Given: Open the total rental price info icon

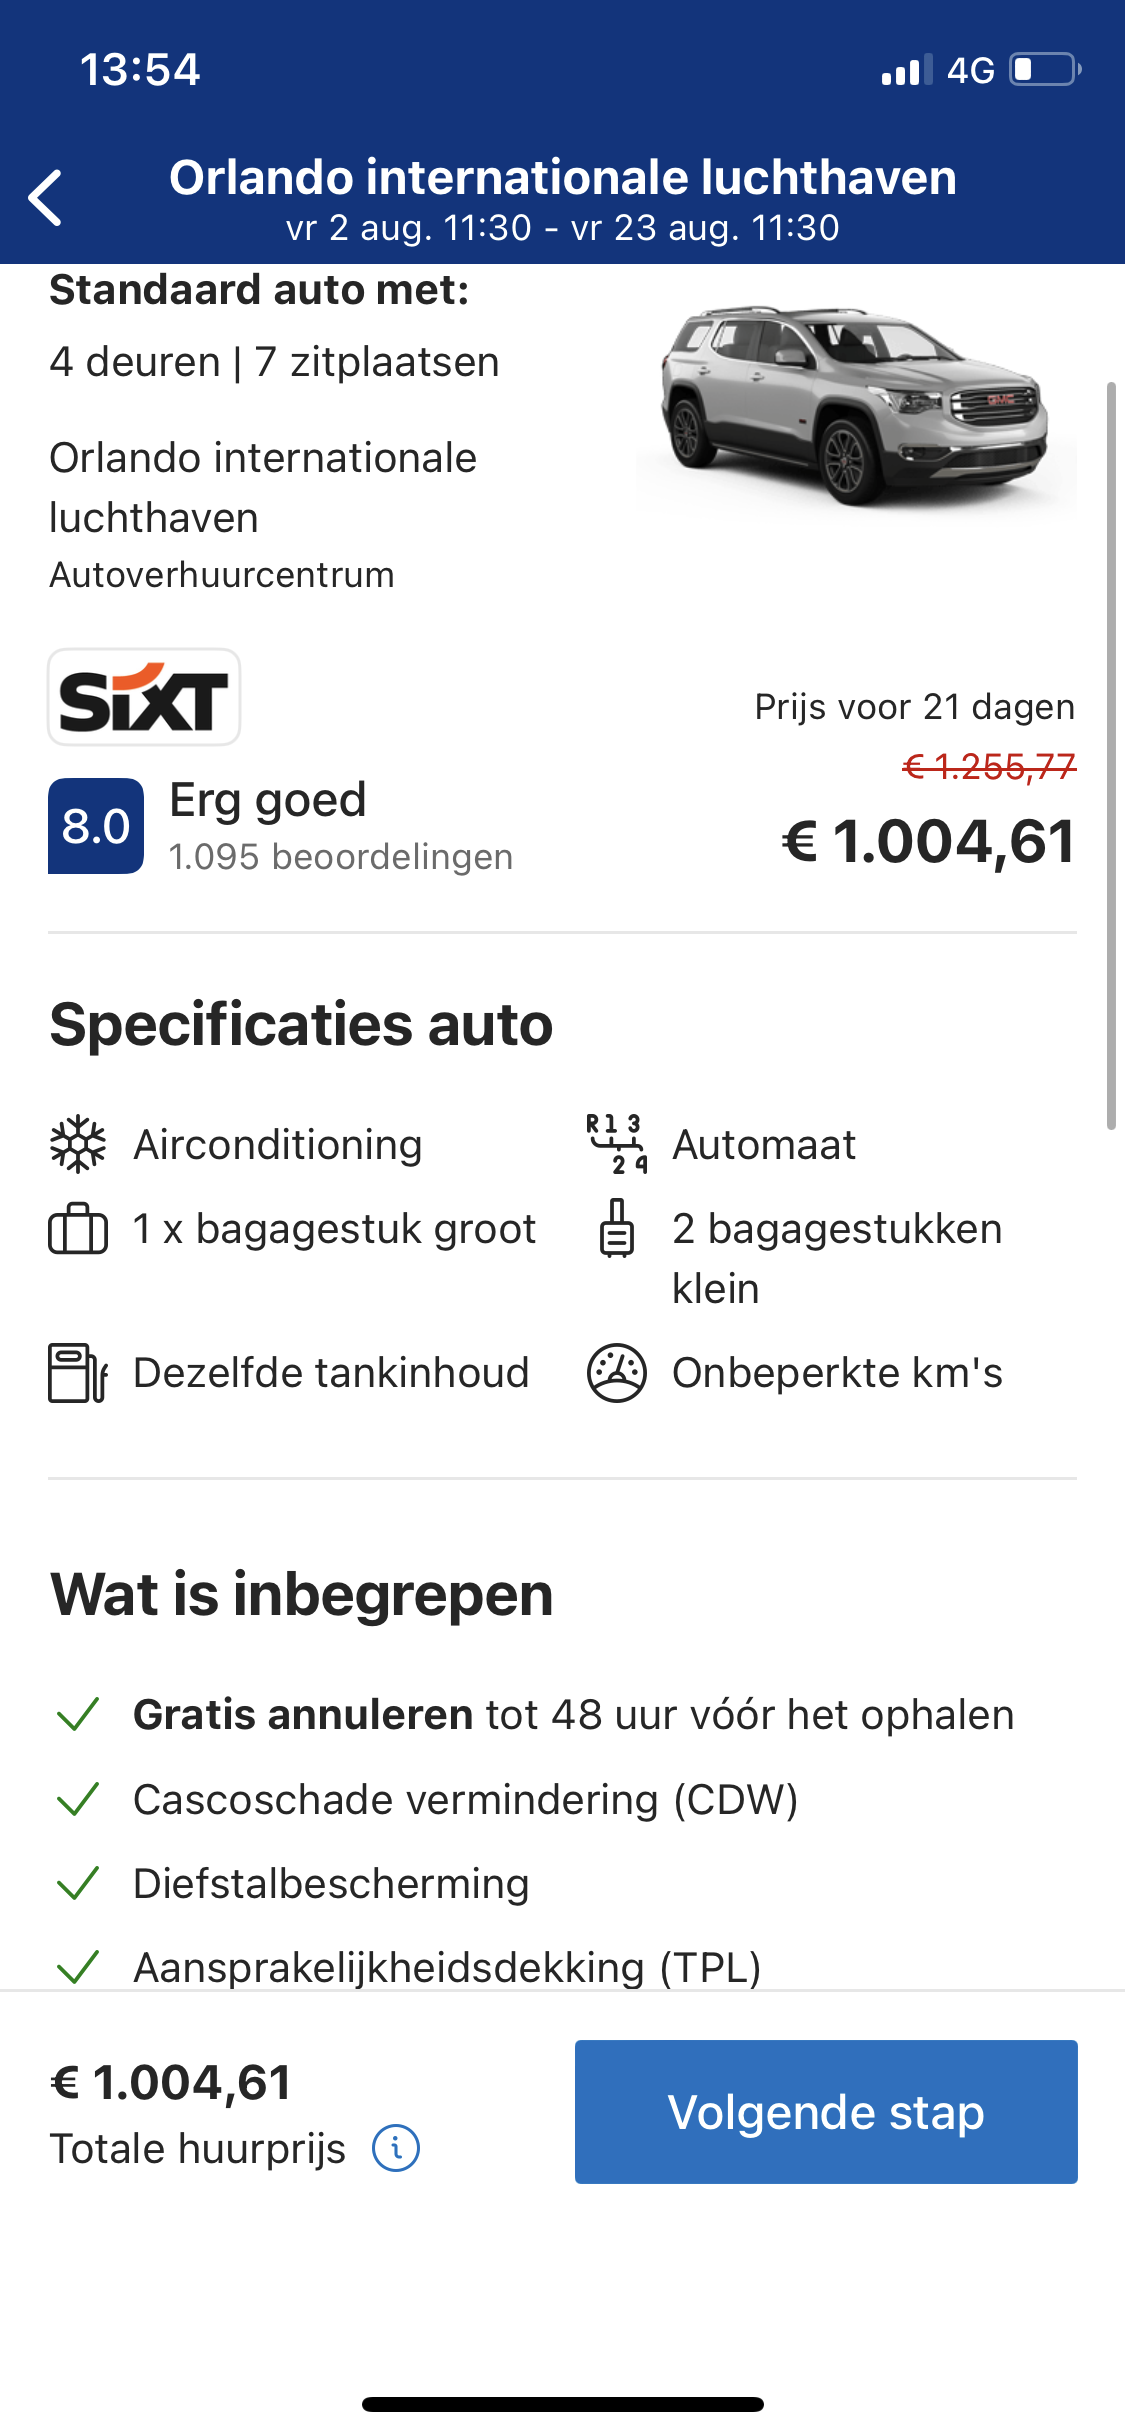Looking at the screenshot, I should (396, 2148).
